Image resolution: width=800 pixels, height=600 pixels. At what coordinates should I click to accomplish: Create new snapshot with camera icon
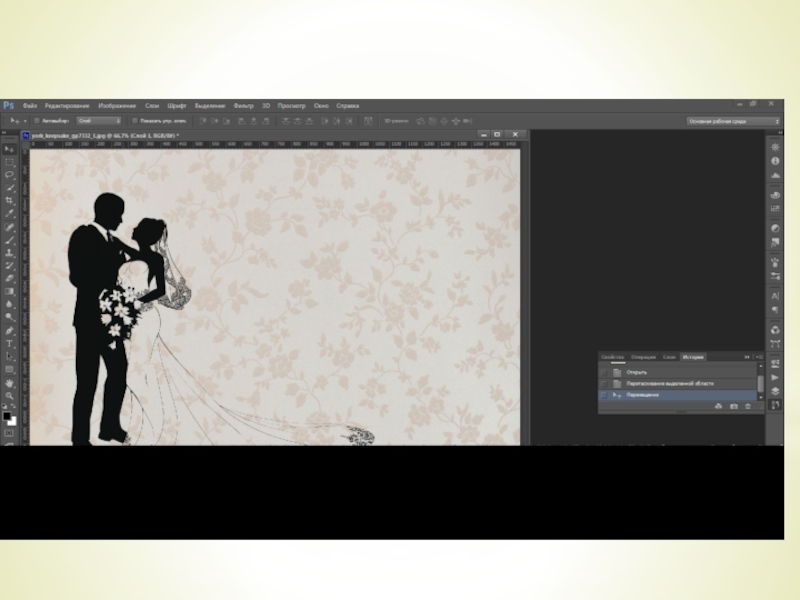pos(733,407)
